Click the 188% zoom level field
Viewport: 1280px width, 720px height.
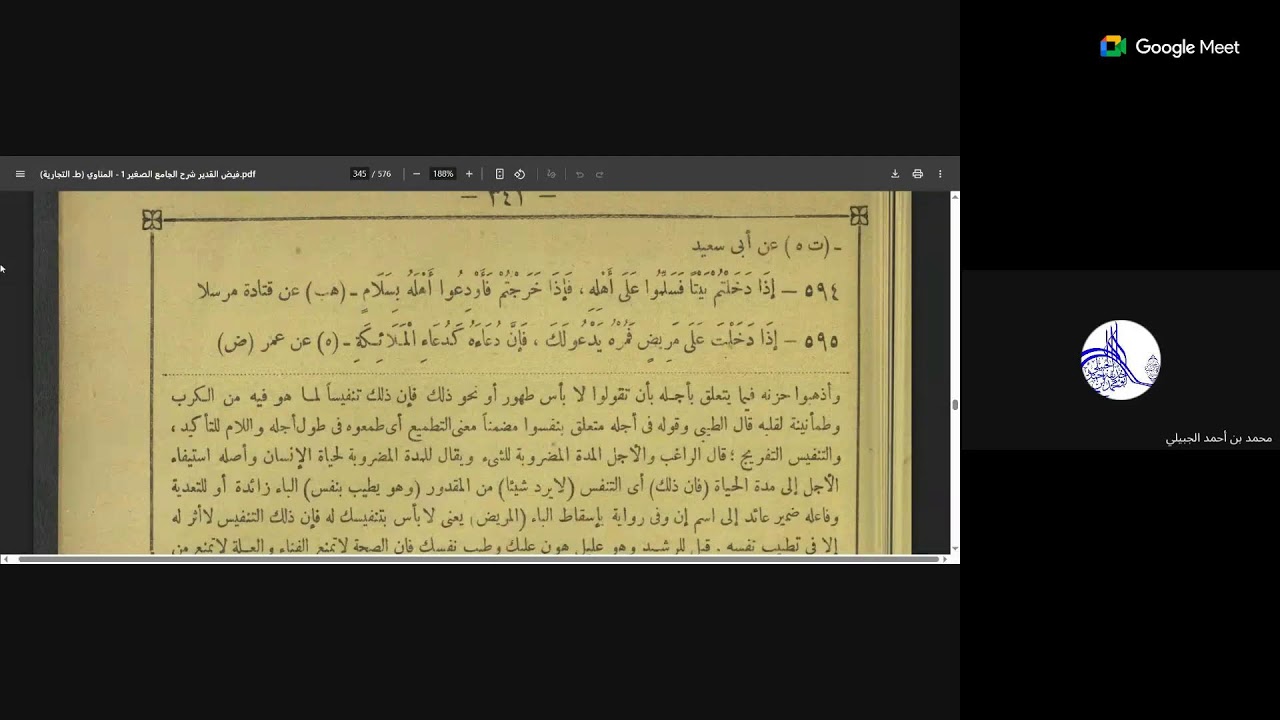tap(443, 174)
